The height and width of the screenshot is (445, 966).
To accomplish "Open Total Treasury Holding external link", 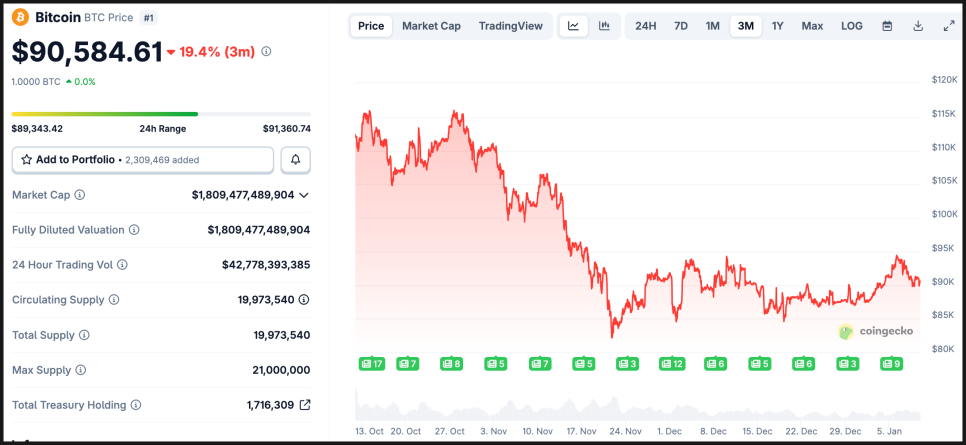I will coord(305,405).
